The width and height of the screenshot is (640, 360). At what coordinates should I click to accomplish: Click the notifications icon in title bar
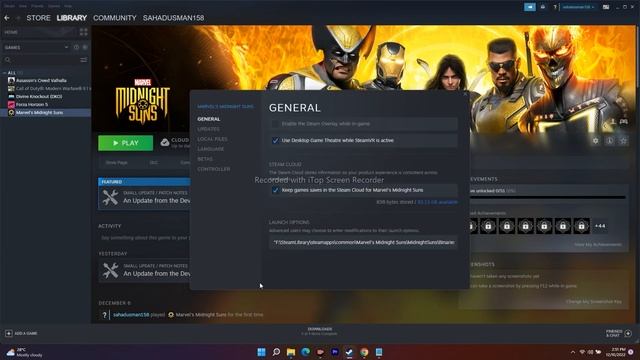tap(543, 7)
